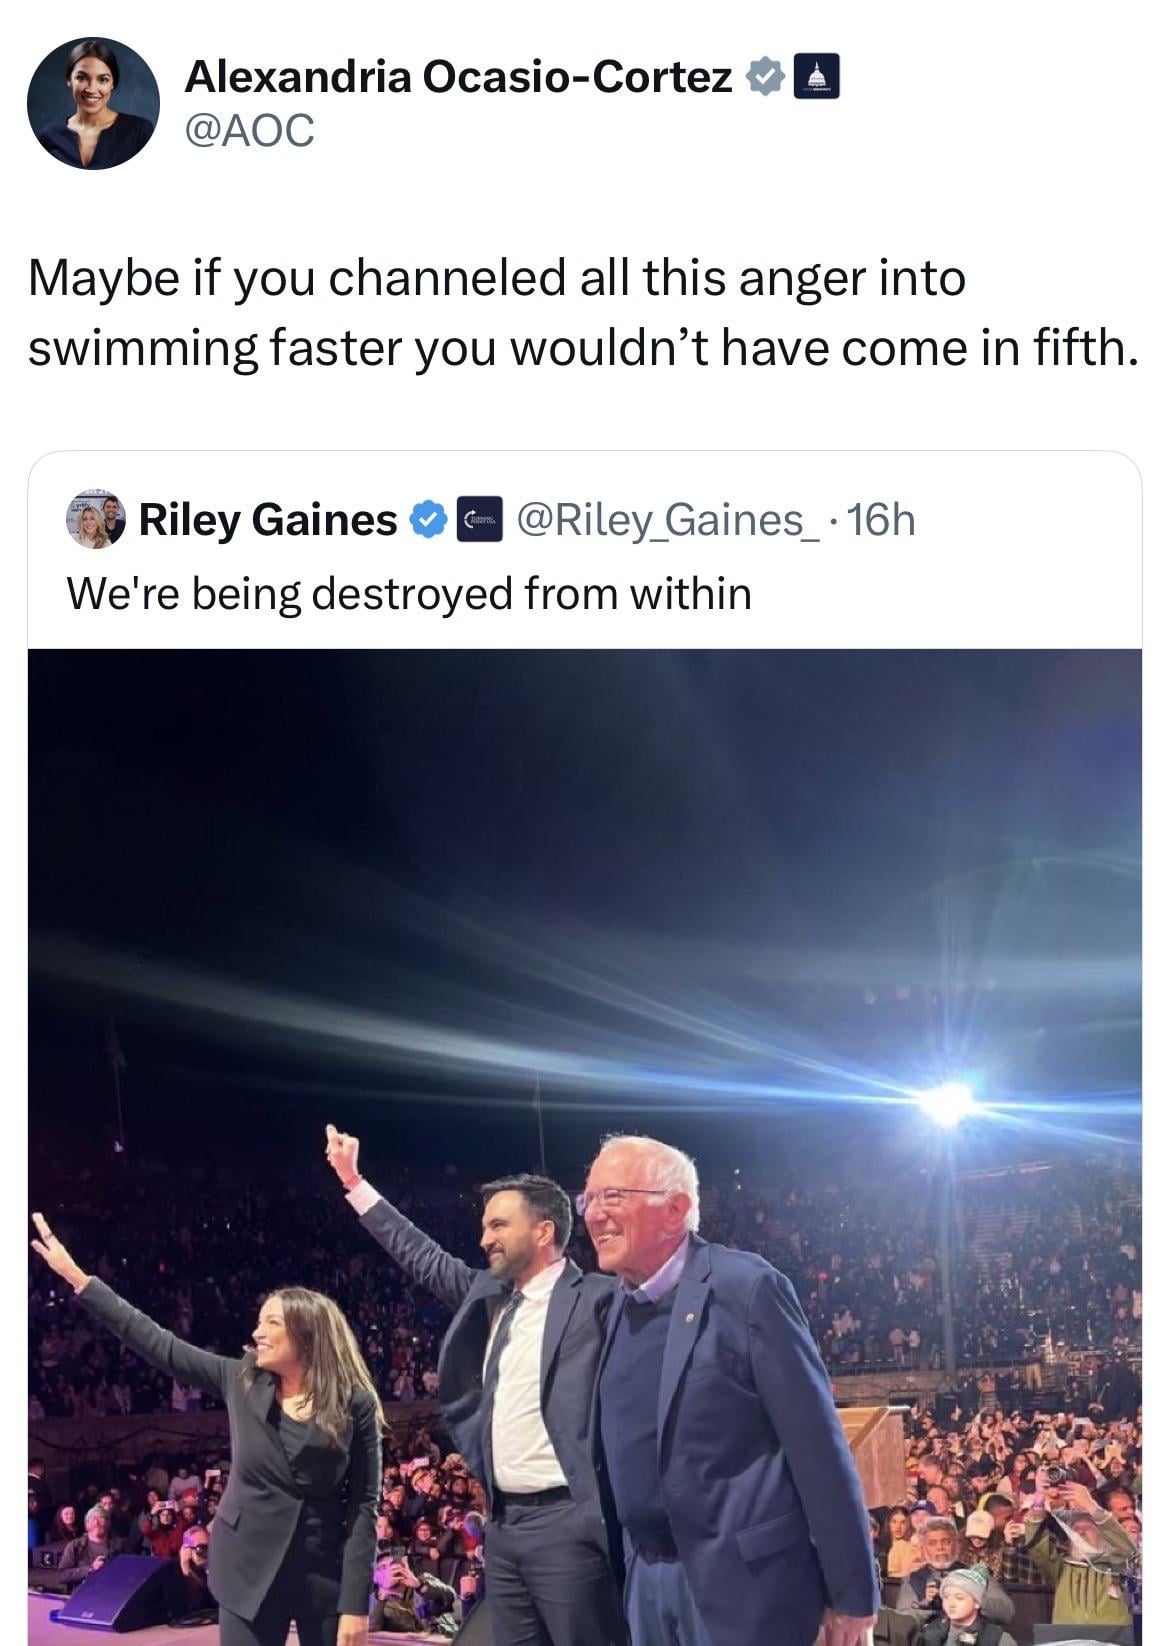The width and height of the screenshot is (1170, 1646).
Task: Open quoted text "We're being destroyed from within"
Action: [x=408, y=593]
